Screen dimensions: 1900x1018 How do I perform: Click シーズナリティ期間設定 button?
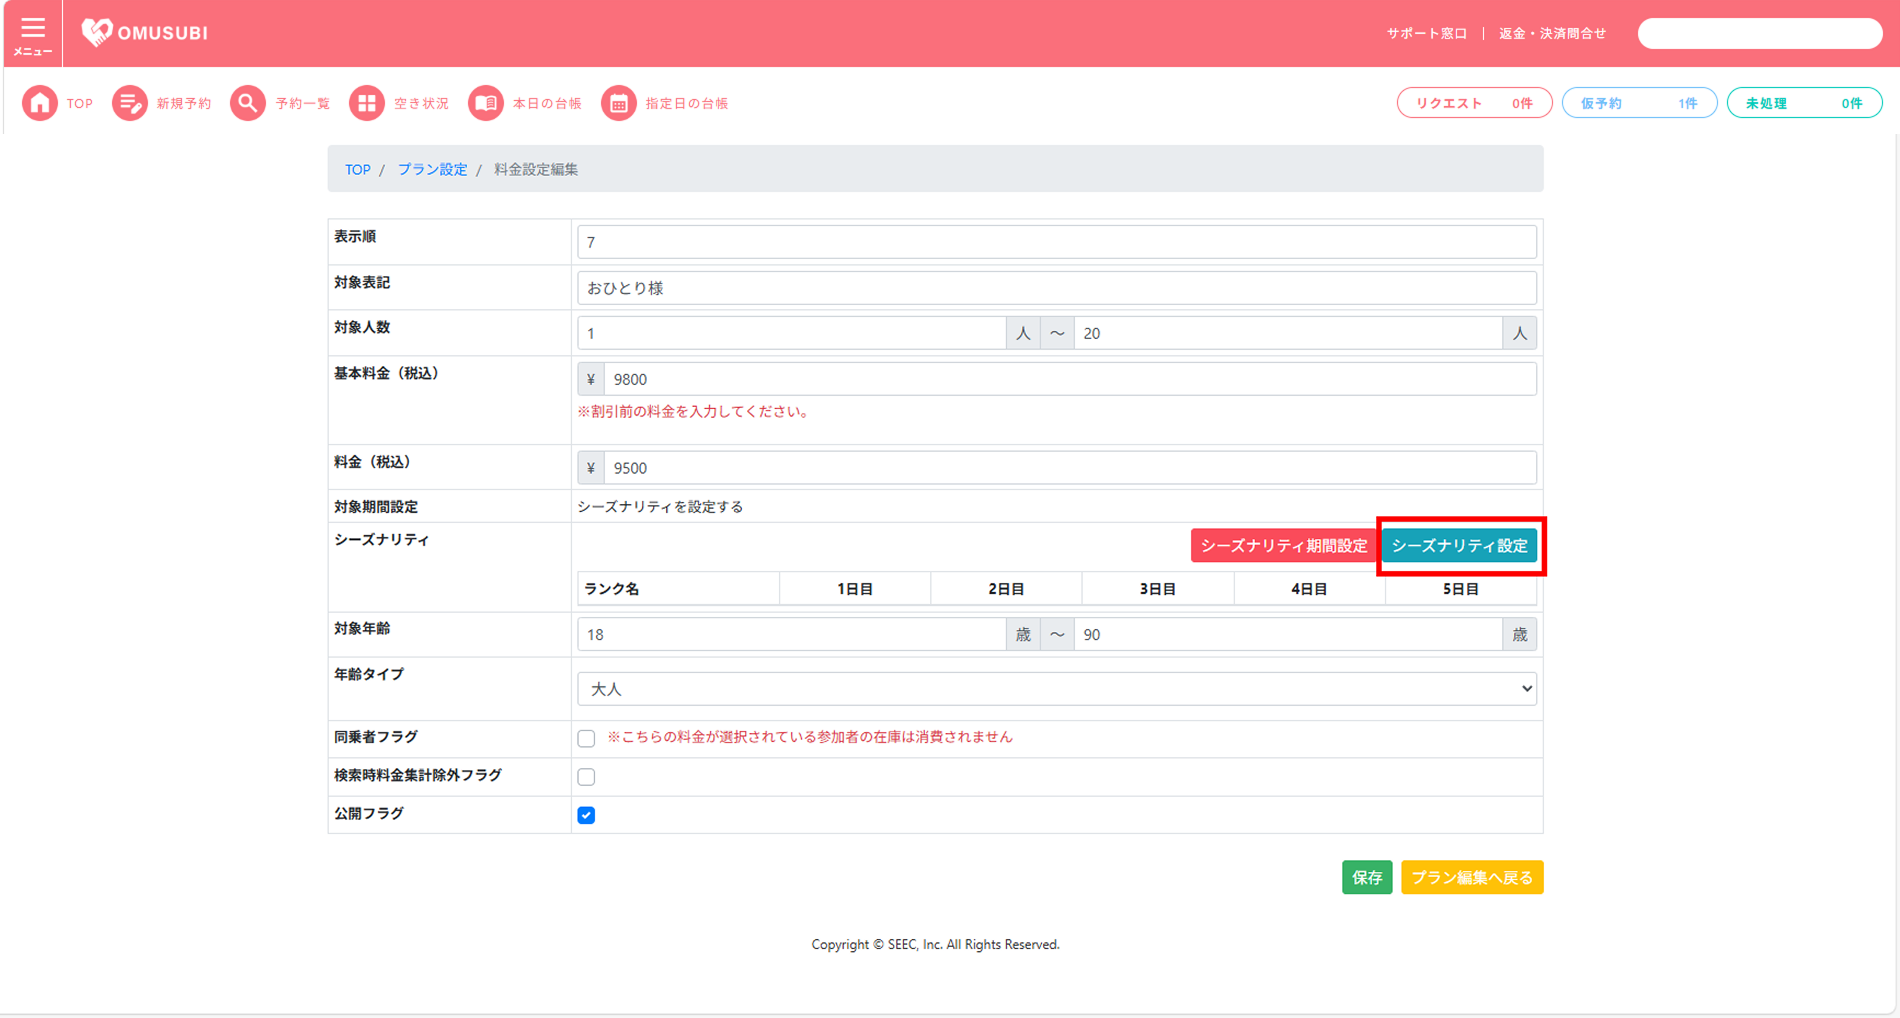(1284, 546)
